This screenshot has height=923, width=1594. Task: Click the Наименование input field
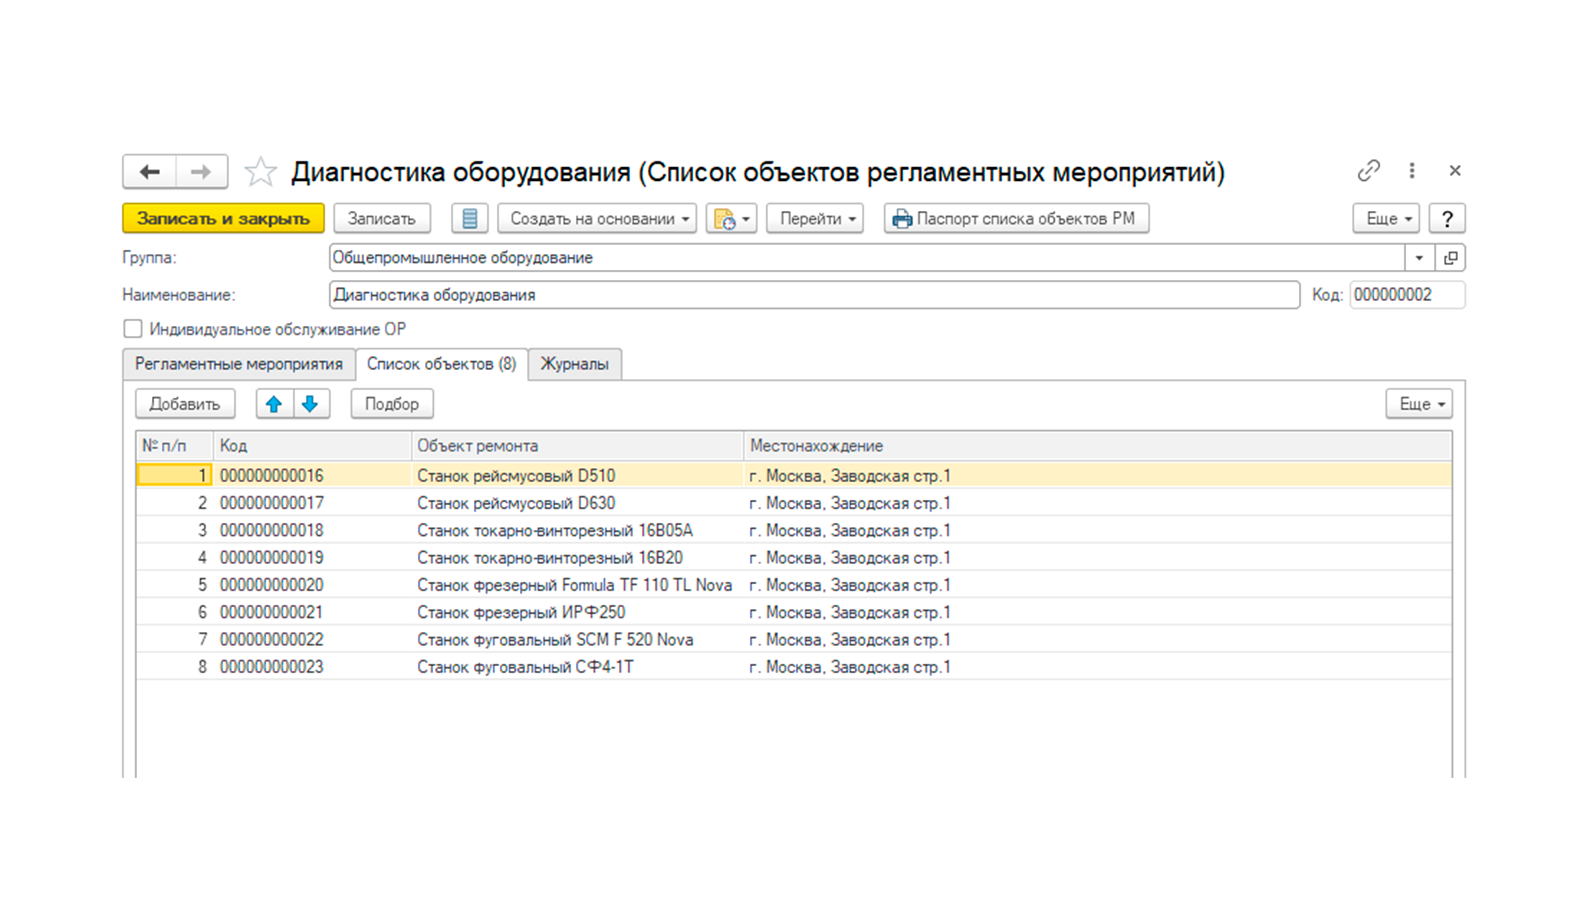pyautogui.click(x=814, y=295)
